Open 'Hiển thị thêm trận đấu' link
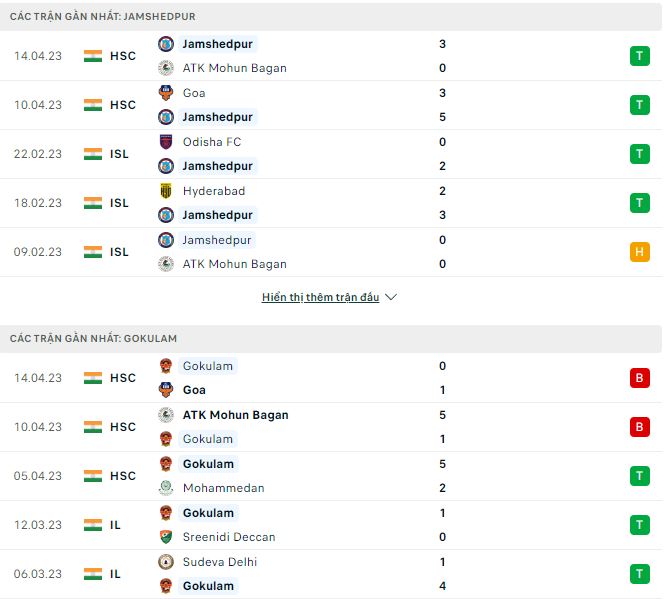Screen dimensions: 665x600 click(320, 297)
